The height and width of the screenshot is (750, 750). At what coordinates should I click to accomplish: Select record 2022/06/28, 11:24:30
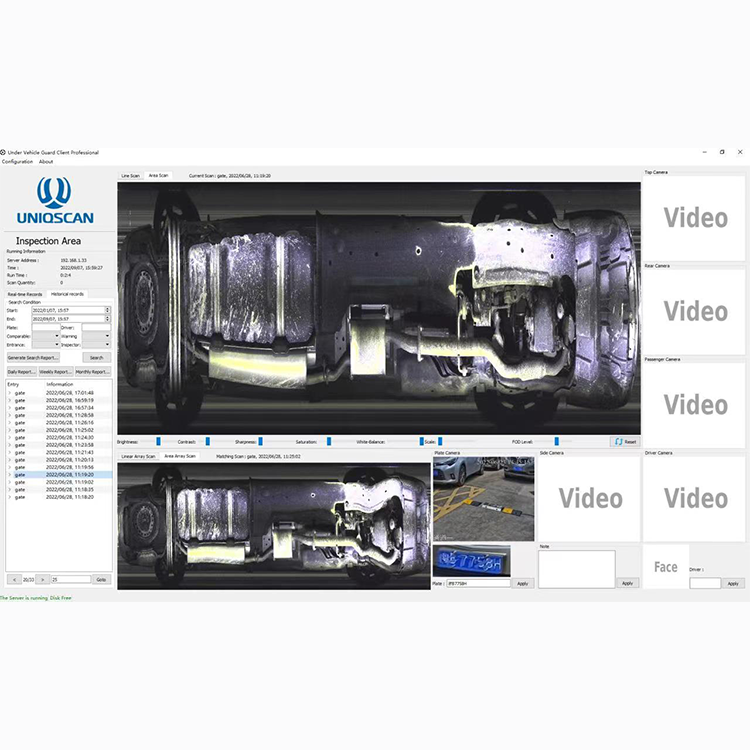tap(59, 438)
